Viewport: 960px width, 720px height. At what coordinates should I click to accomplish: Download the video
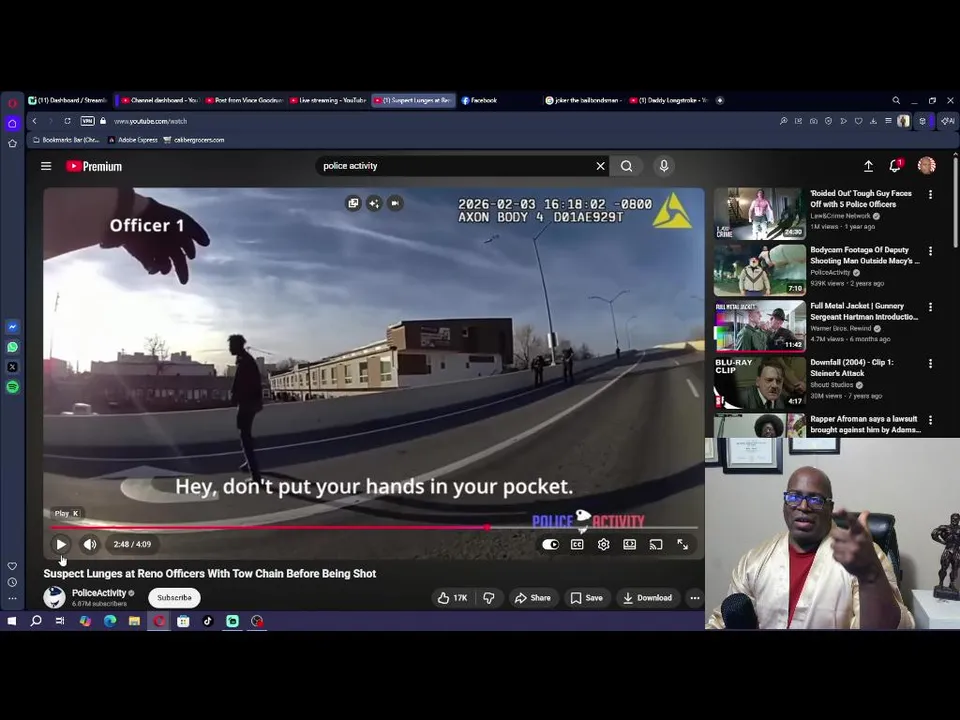point(647,598)
